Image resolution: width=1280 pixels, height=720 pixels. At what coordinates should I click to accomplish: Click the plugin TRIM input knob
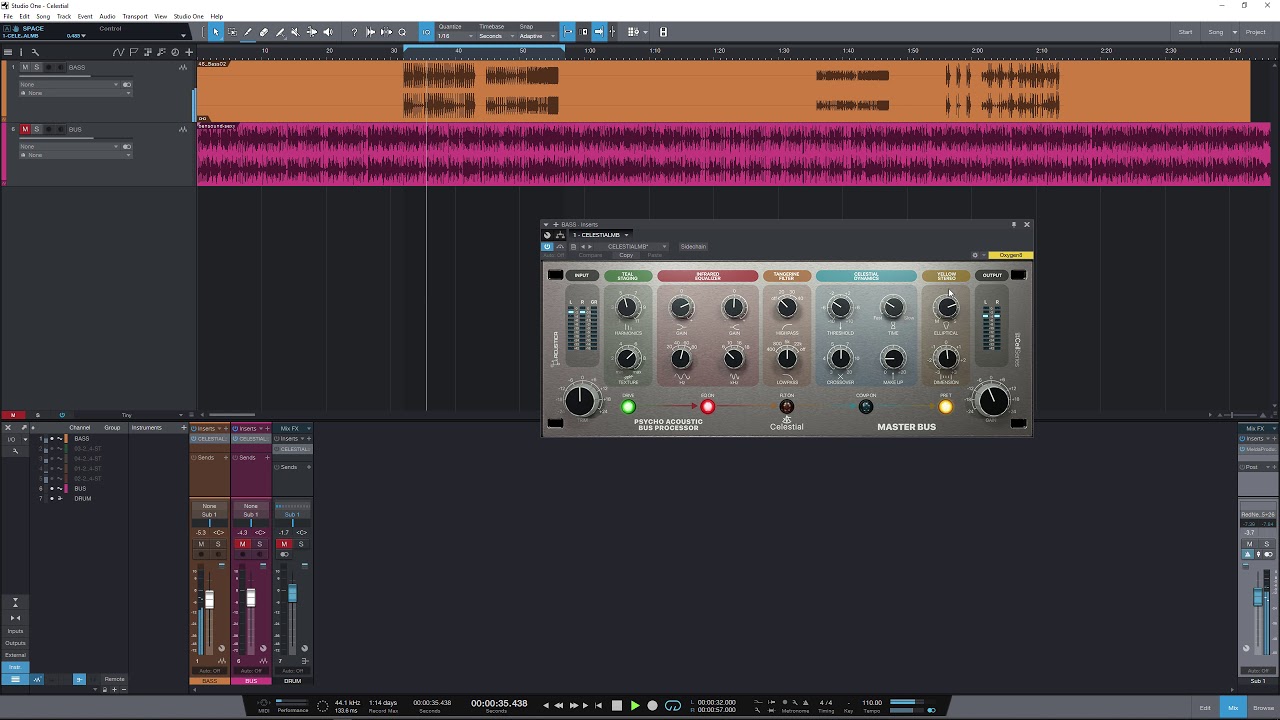point(580,401)
